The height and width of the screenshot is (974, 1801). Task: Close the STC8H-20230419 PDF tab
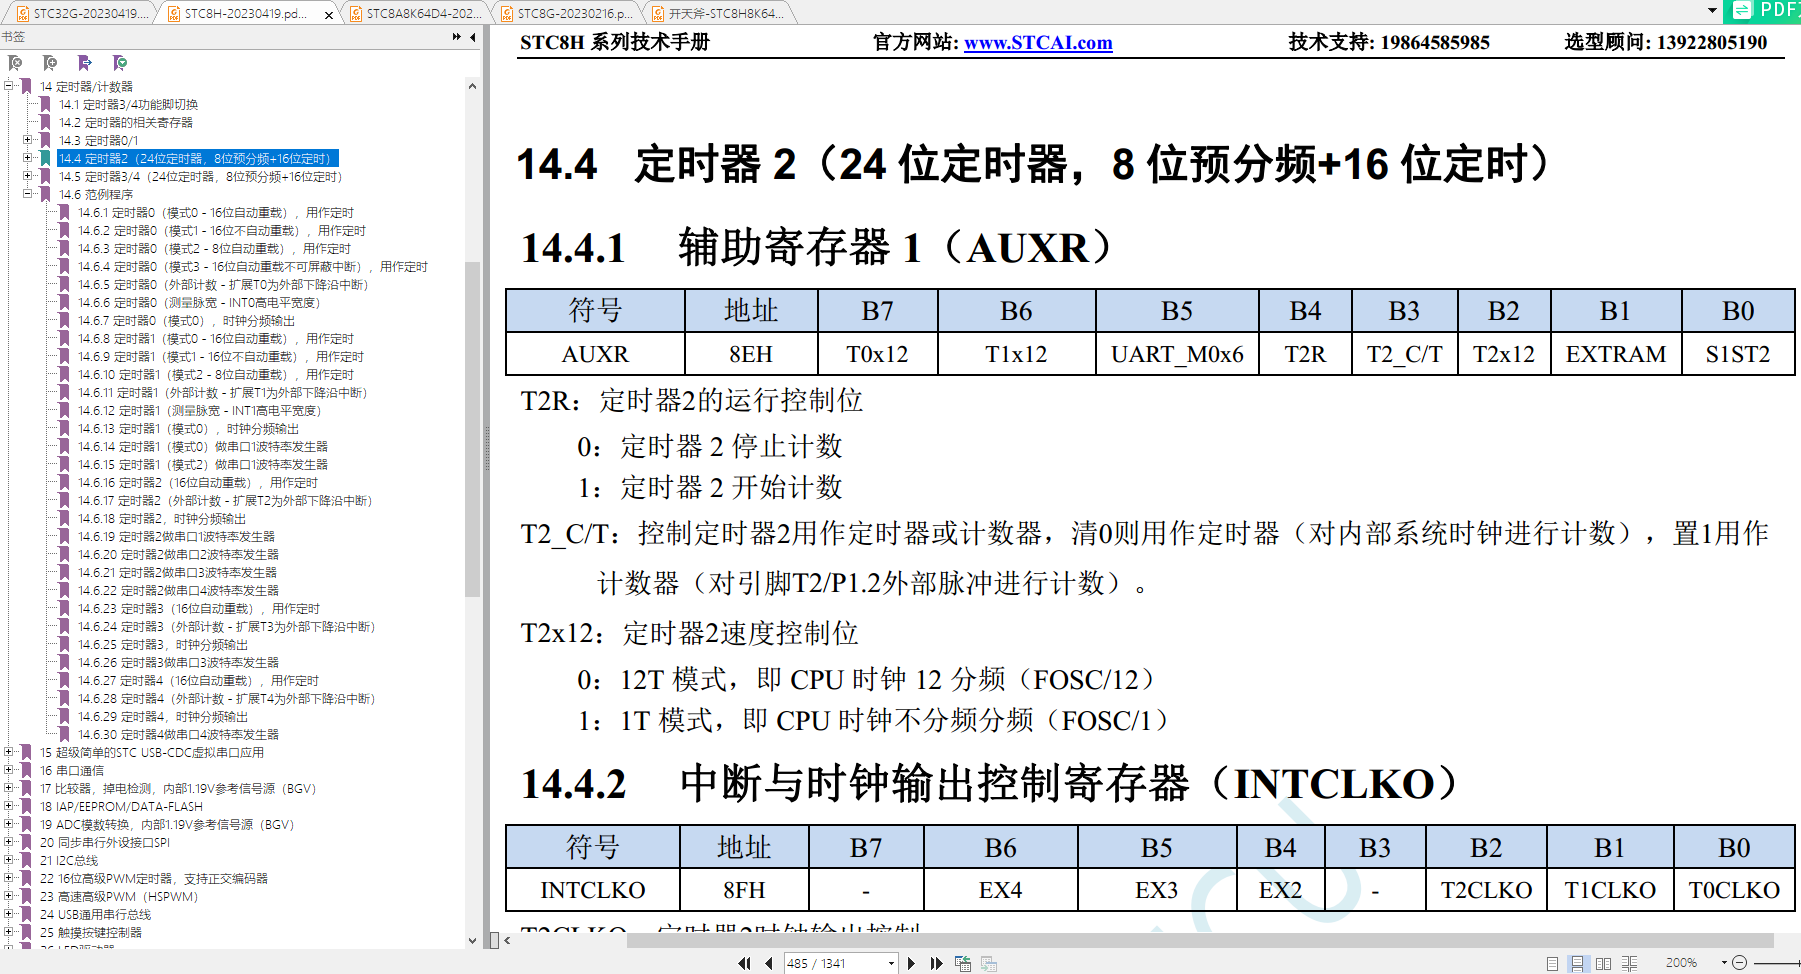(329, 14)
